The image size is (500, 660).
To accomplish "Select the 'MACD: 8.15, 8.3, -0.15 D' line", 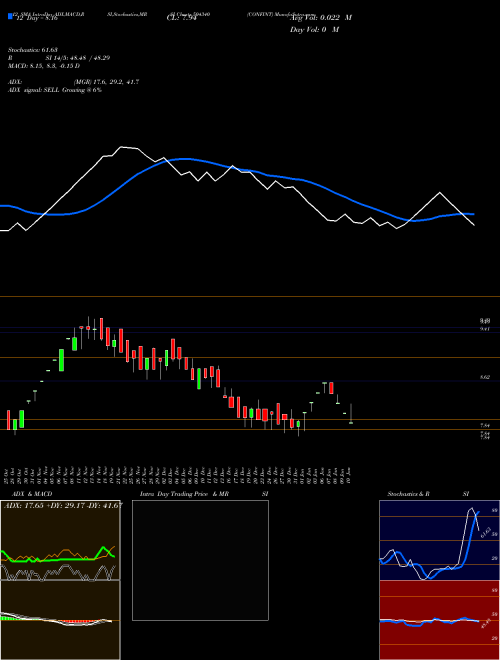I will [44, 66].
